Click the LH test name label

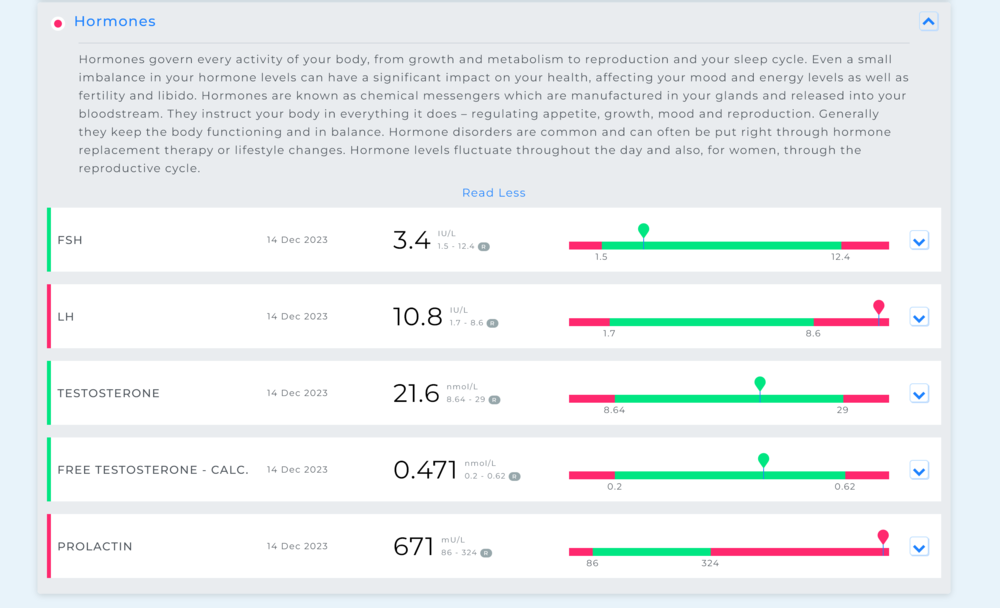tap(66, 317)
